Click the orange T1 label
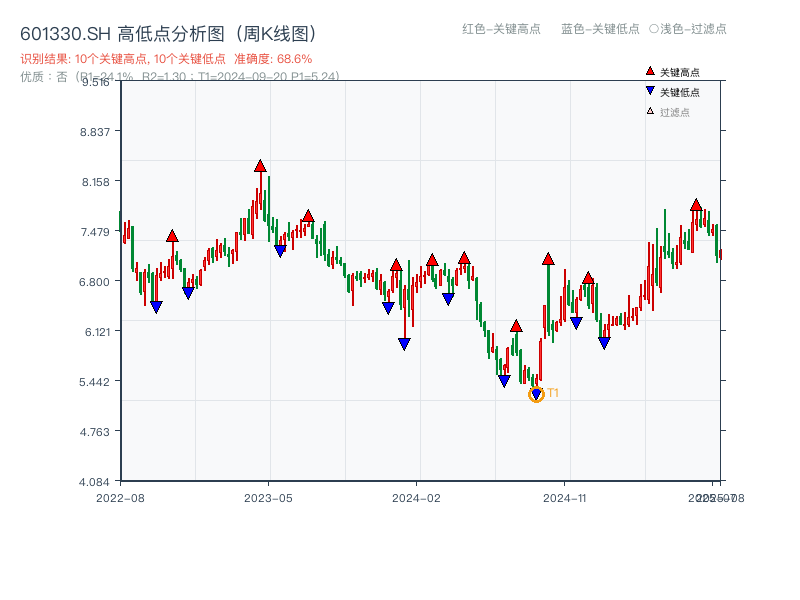Screen dimensions: 800x600 pos(553,393)
